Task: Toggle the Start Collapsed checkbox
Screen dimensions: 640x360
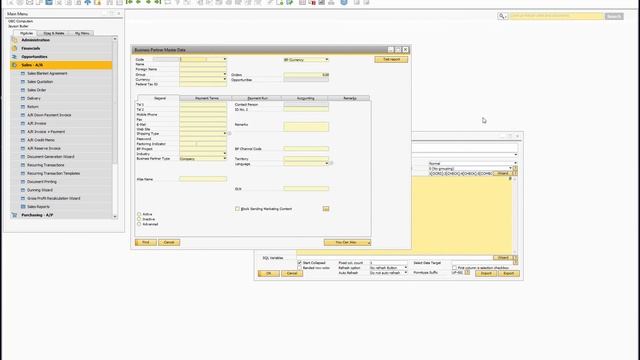Action: pos(300,262)
